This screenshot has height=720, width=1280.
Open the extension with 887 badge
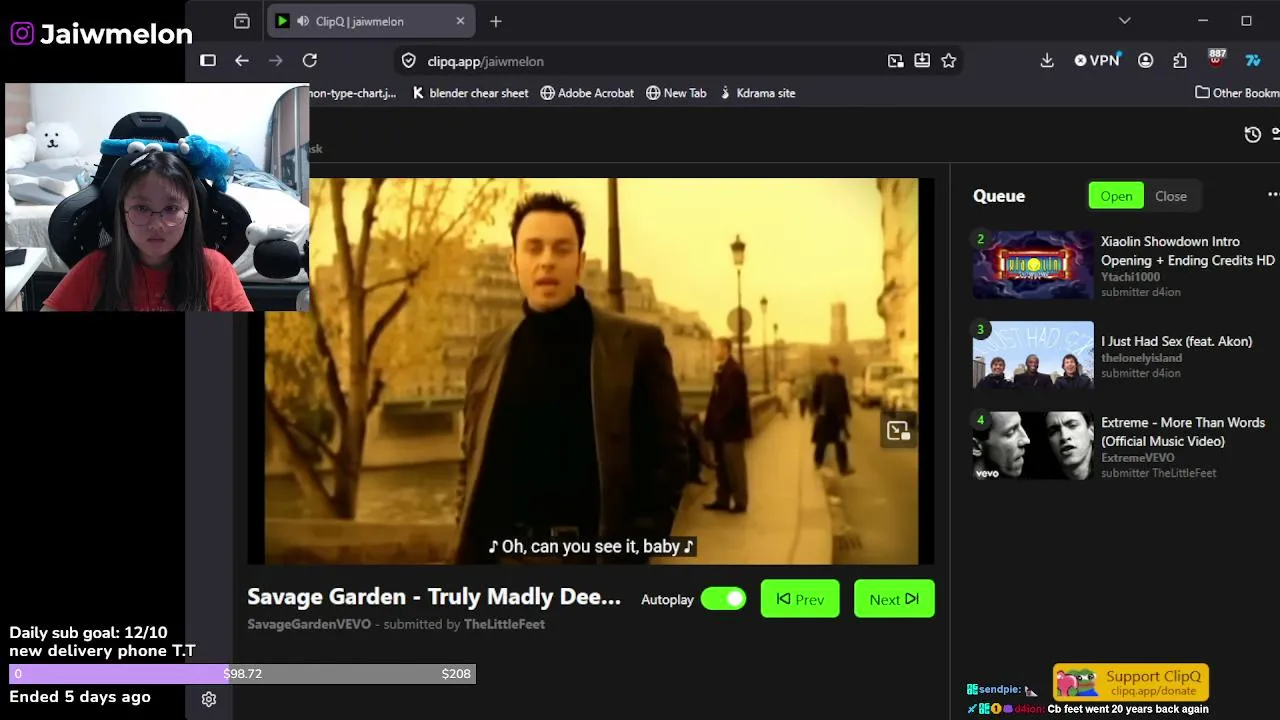pyautogui.click(x=1216, y=59)
